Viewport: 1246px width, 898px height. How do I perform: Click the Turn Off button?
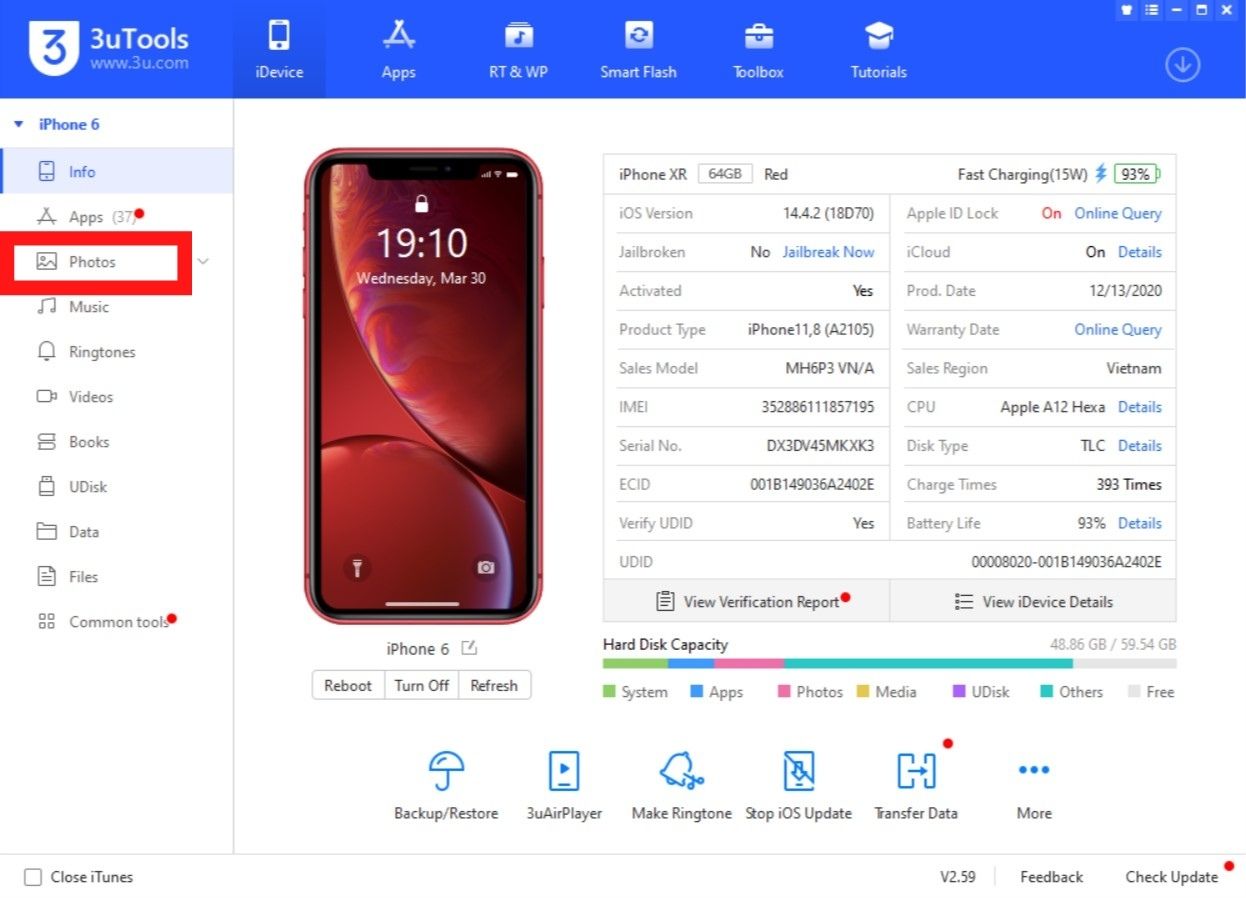click(x=421, y=686)
